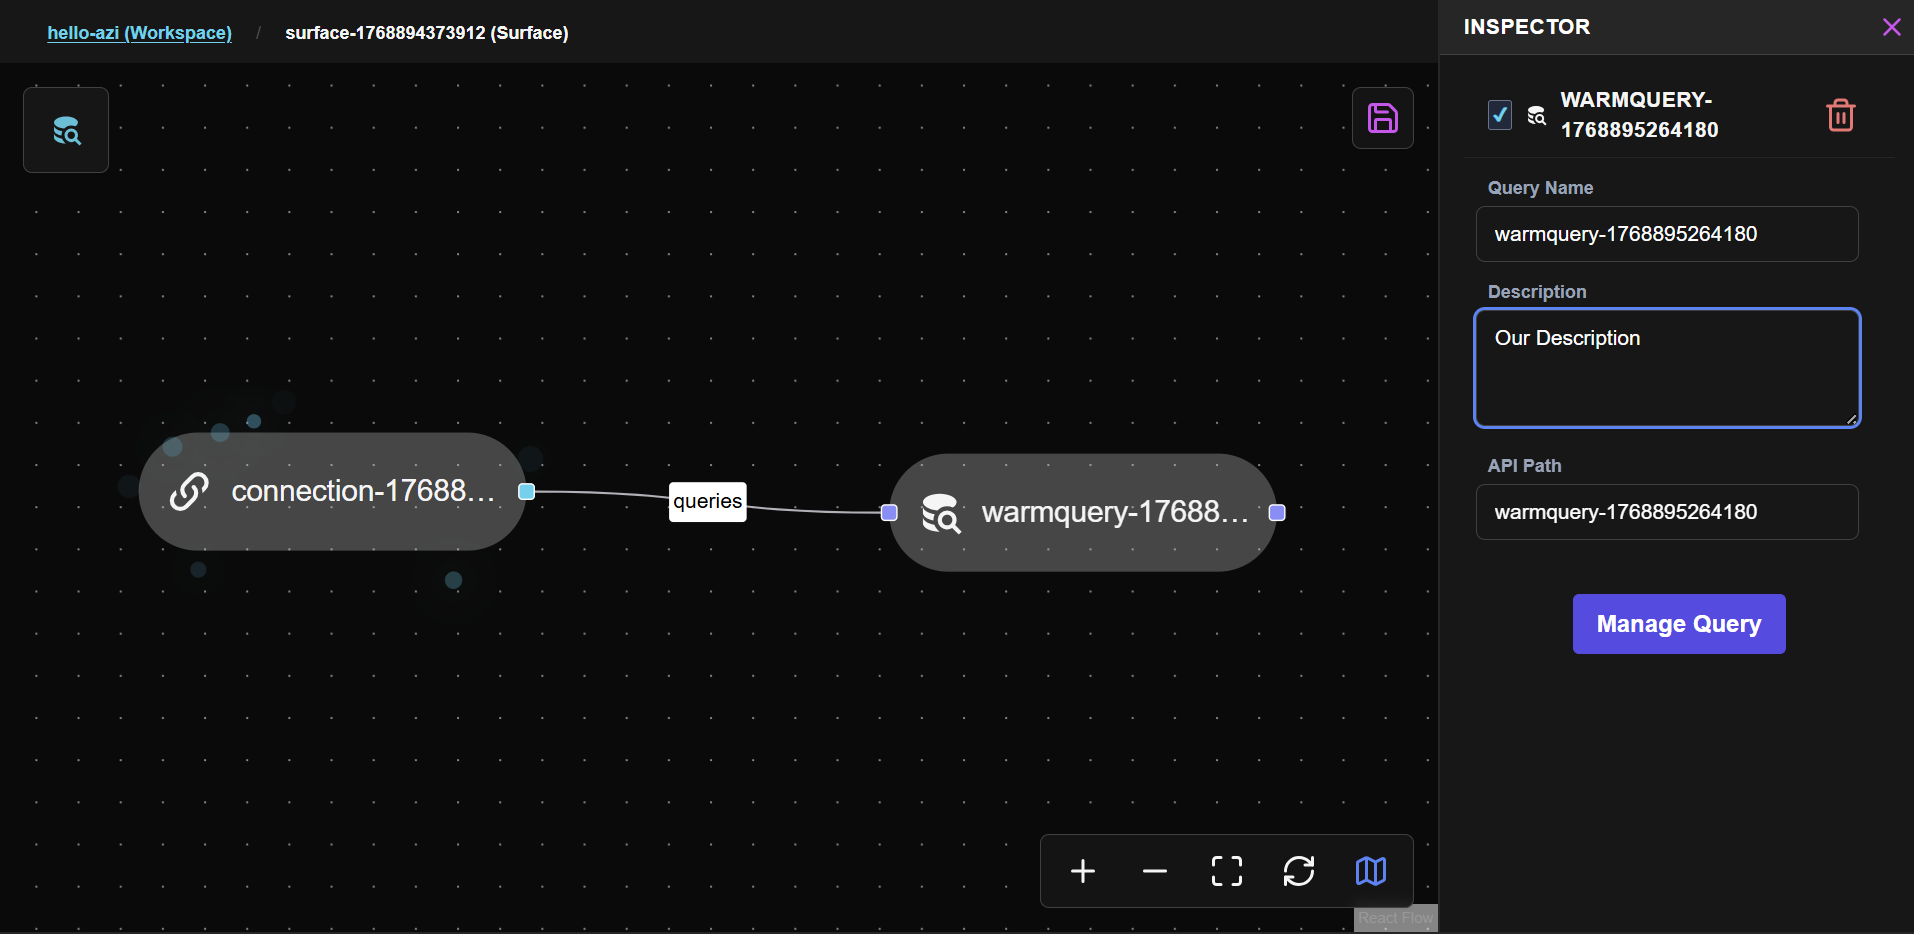Close the Inspector panel
Image resolution: width=1914 pixels, height=934 pixels.
[x=1891, y=27]
